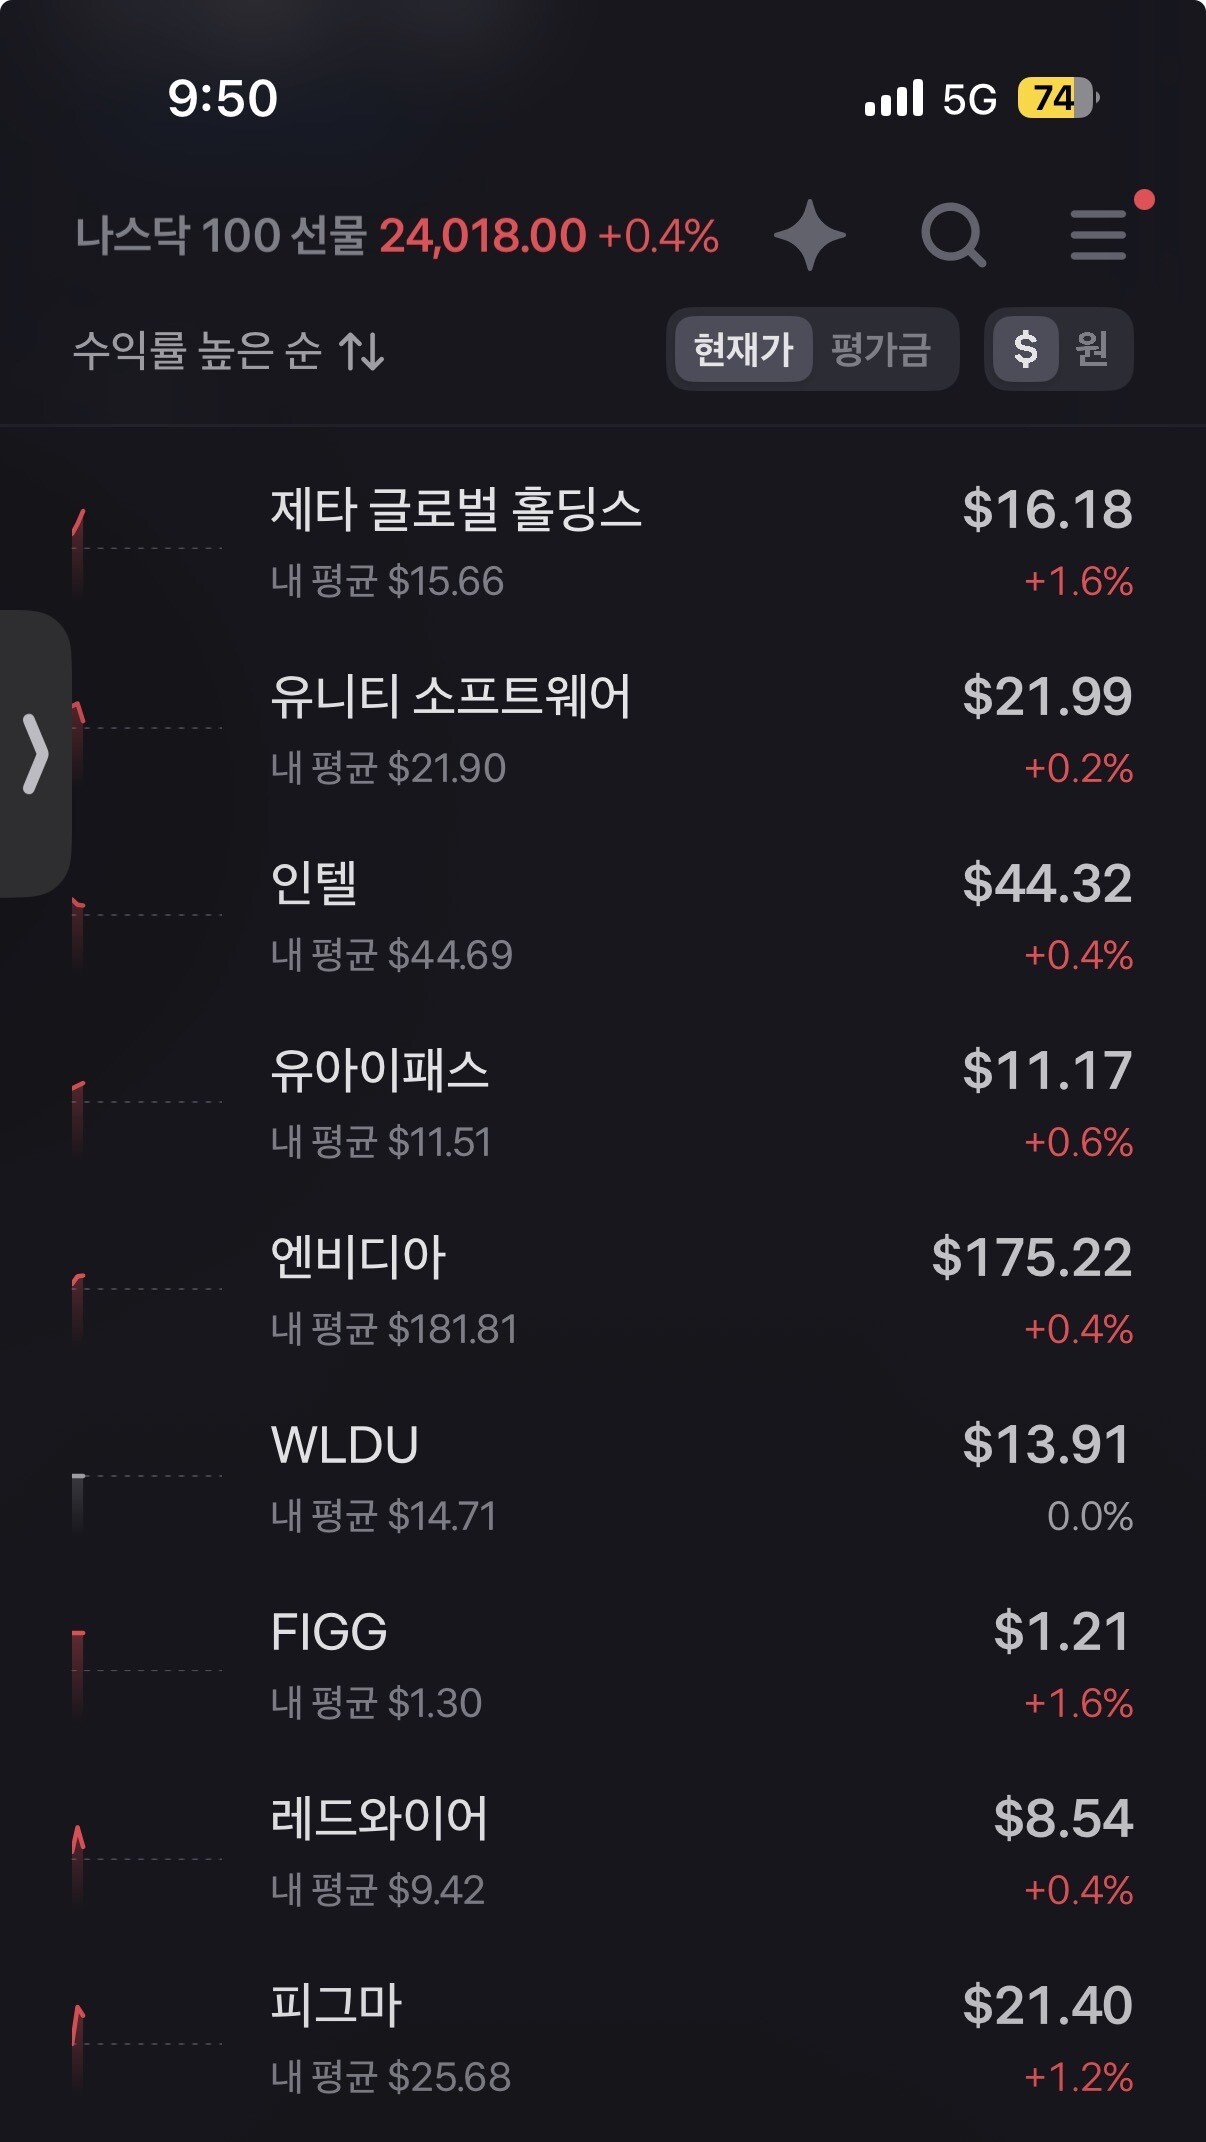The width and height of the screenshot is (1206, 2142).
Task: Switch to 평가금 display mode
Action: pos(881,350)
